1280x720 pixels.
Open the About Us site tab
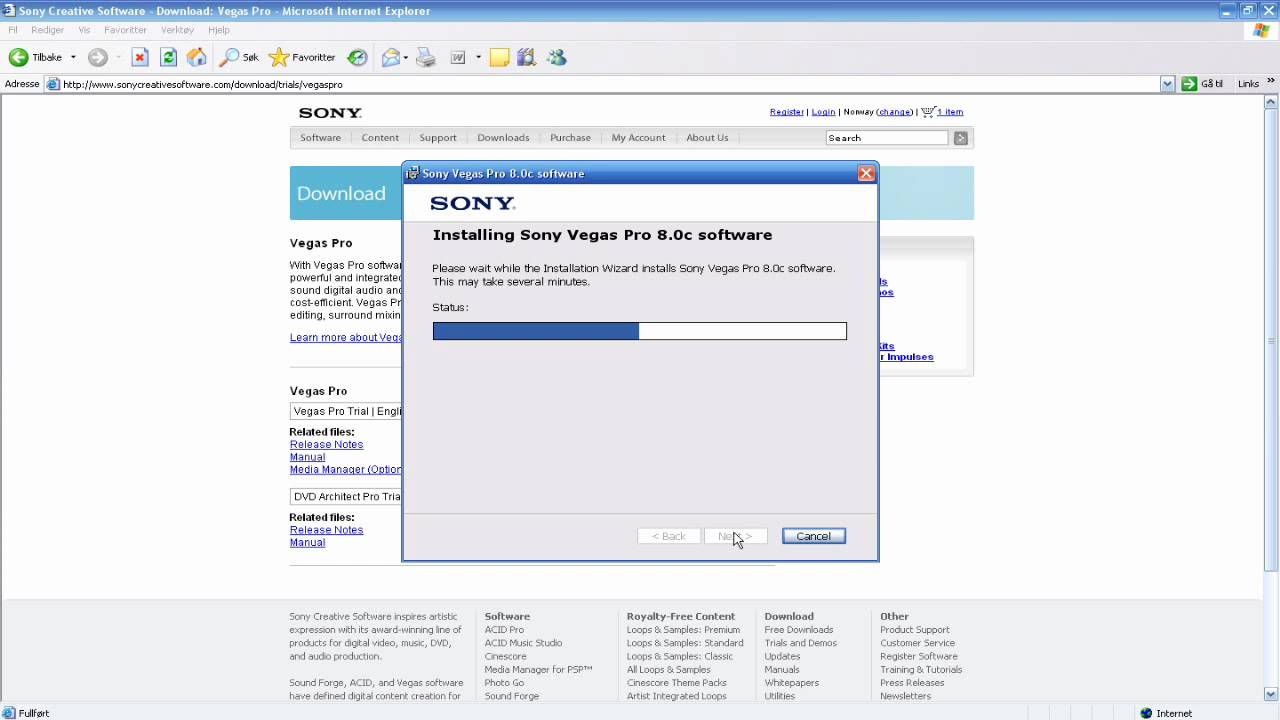coord(707,138)
